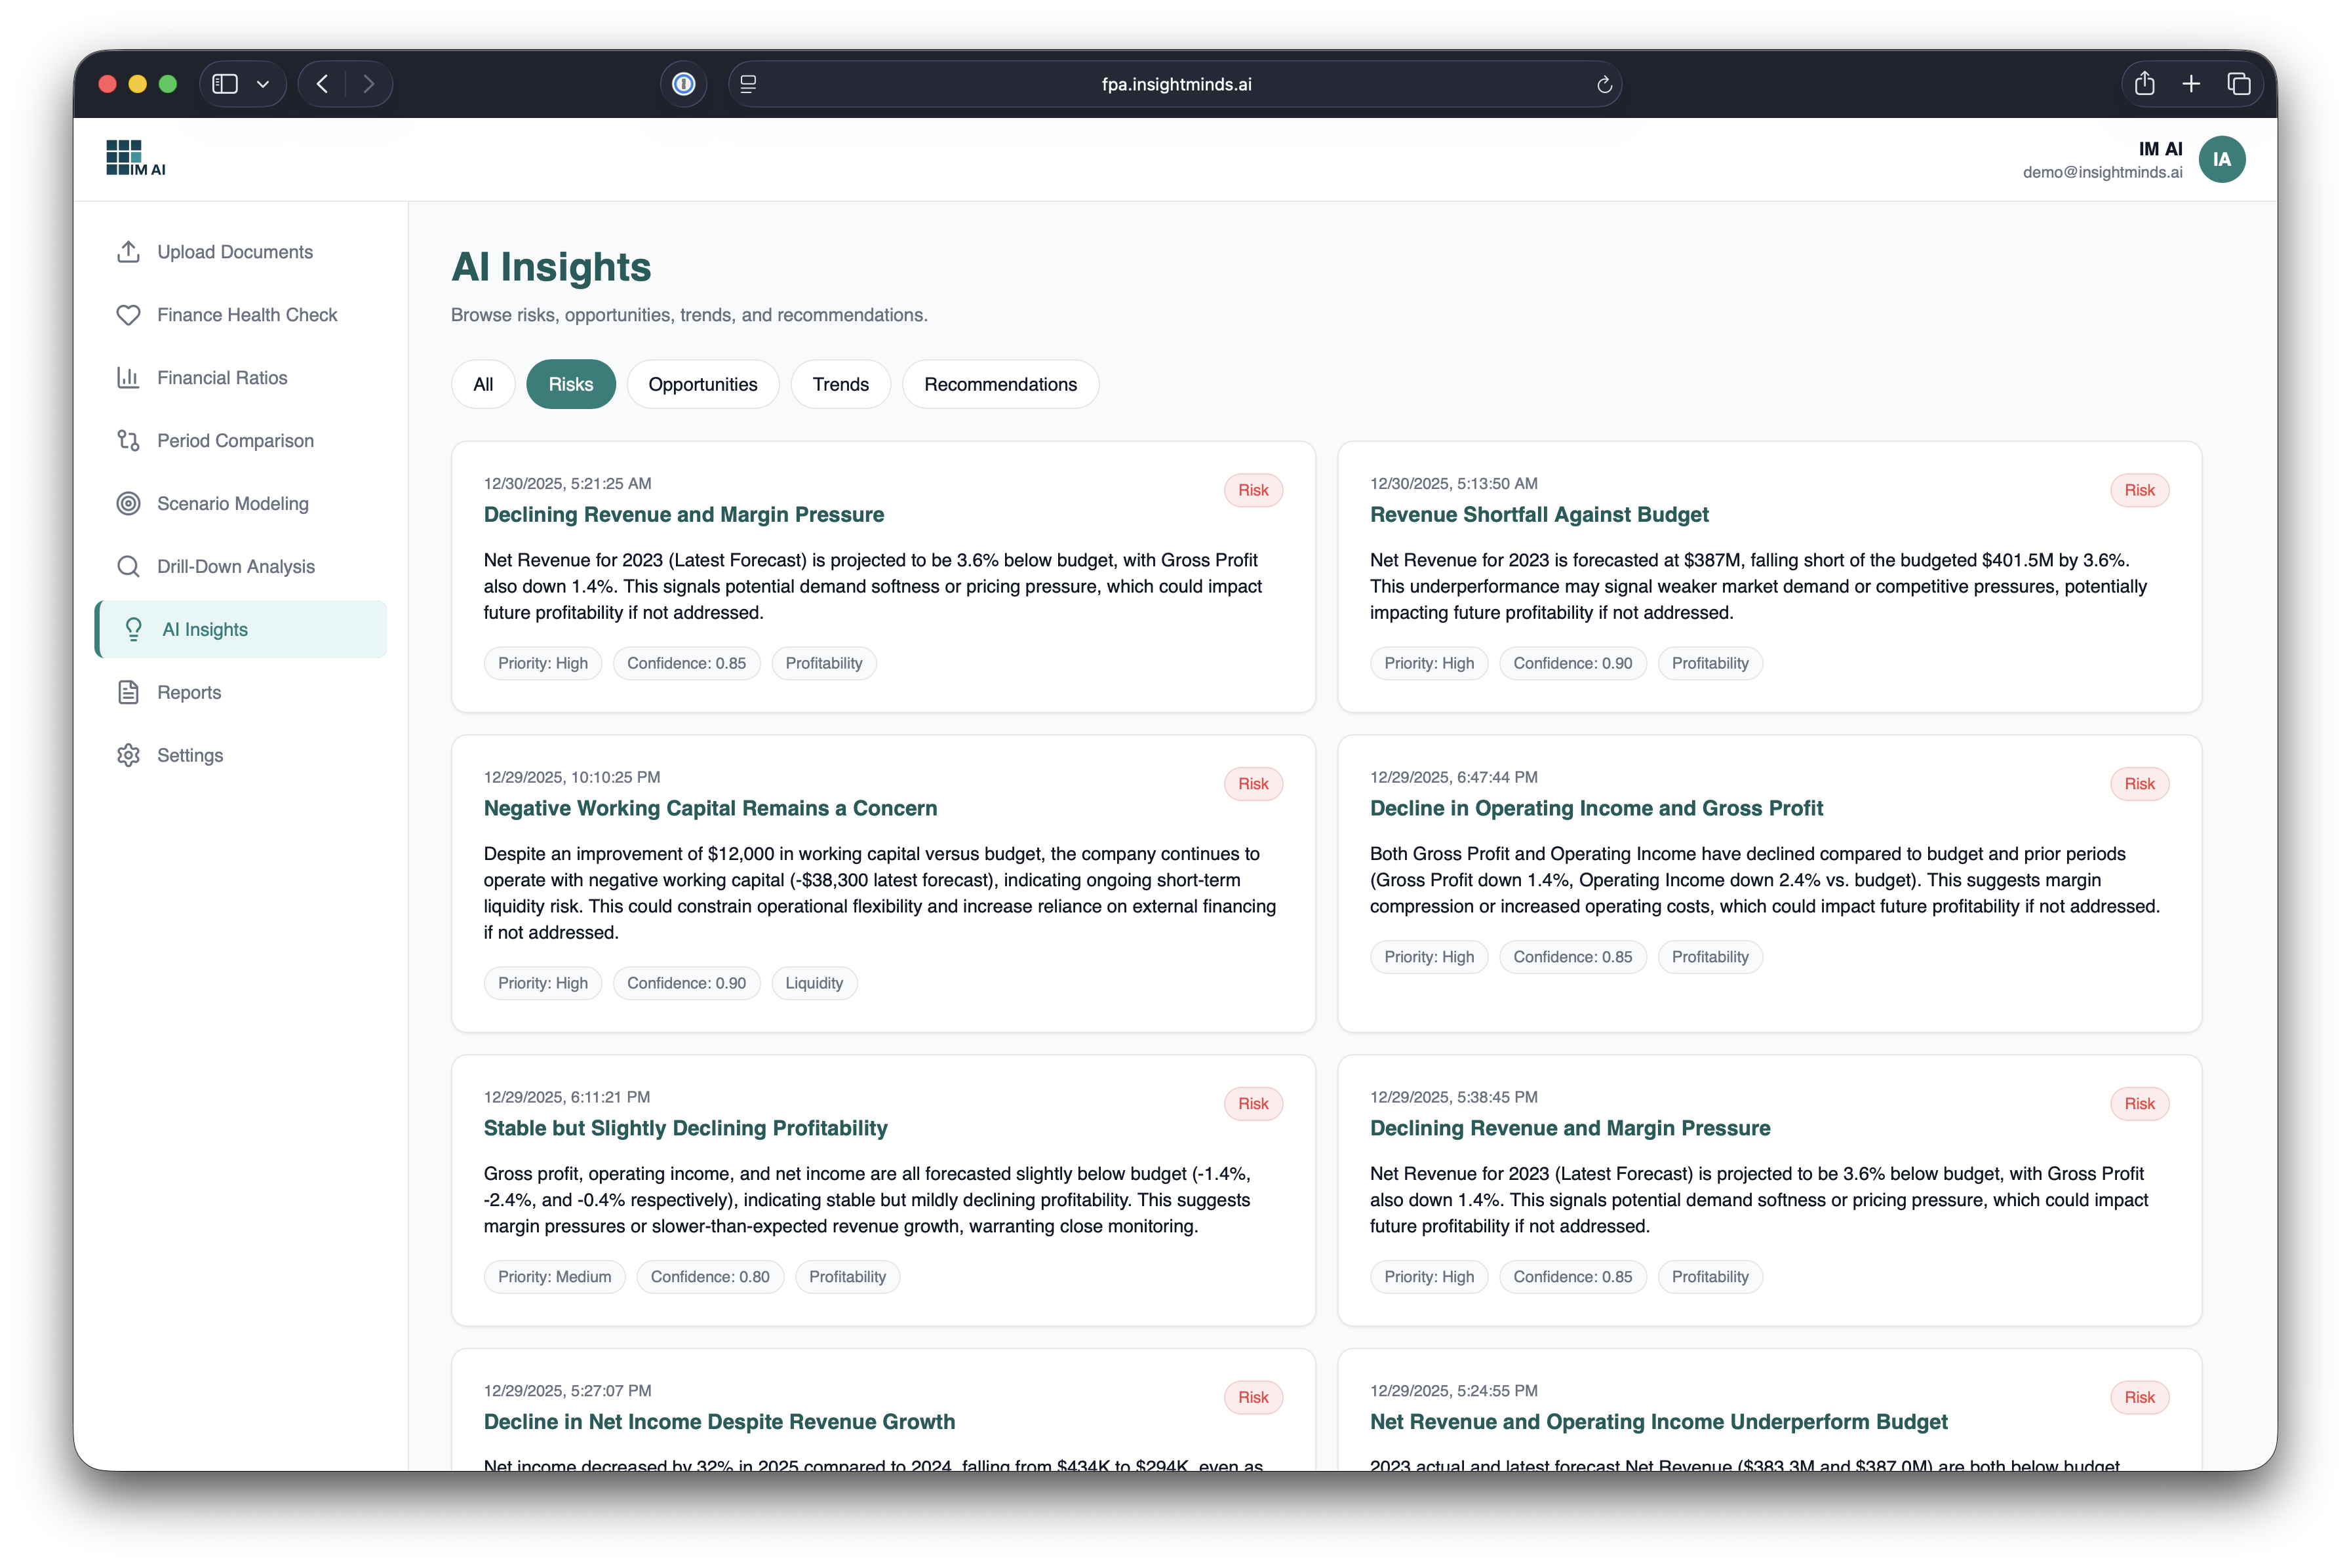Open Revenue Shortfall Against Budget insight

pyautogui.click(x=1538, y=514)
